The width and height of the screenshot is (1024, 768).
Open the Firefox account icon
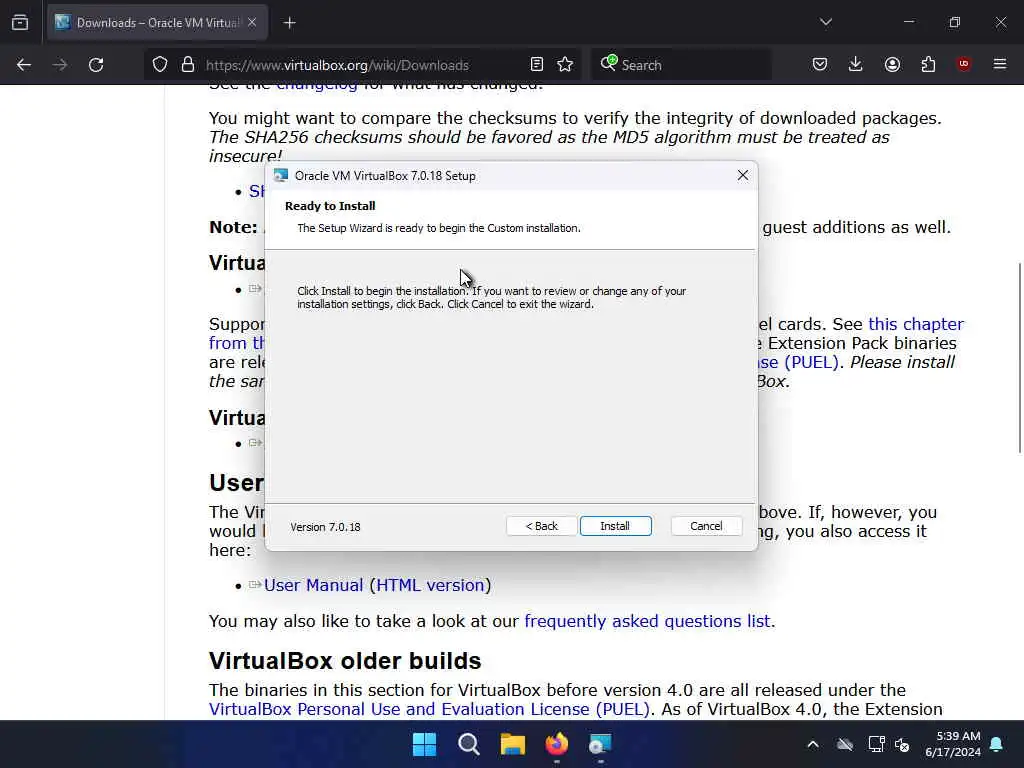click(892, 64)
